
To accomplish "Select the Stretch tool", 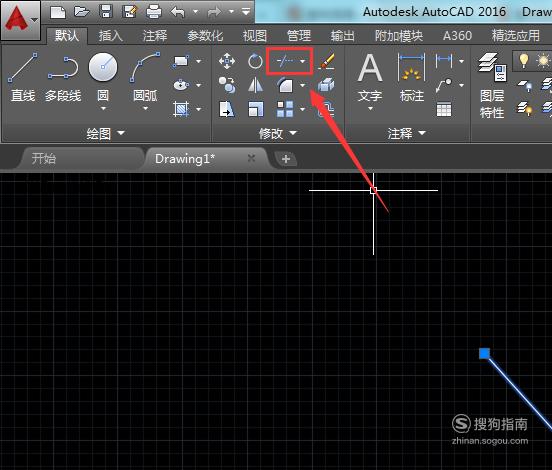I will (227, 109).
